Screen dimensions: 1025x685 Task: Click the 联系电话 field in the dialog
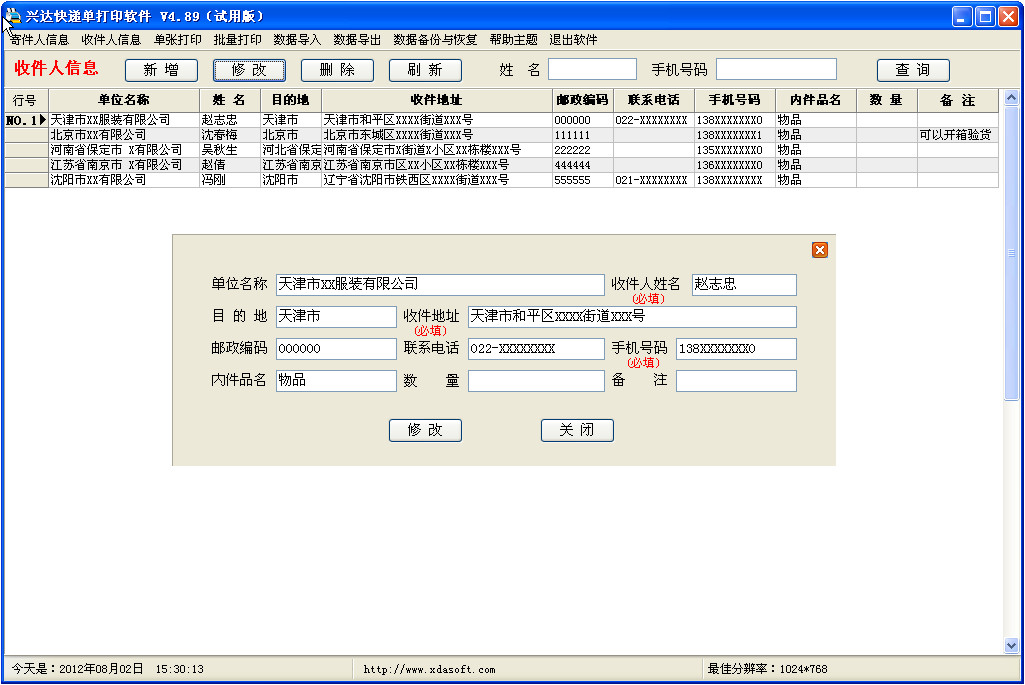pos(536,348)
